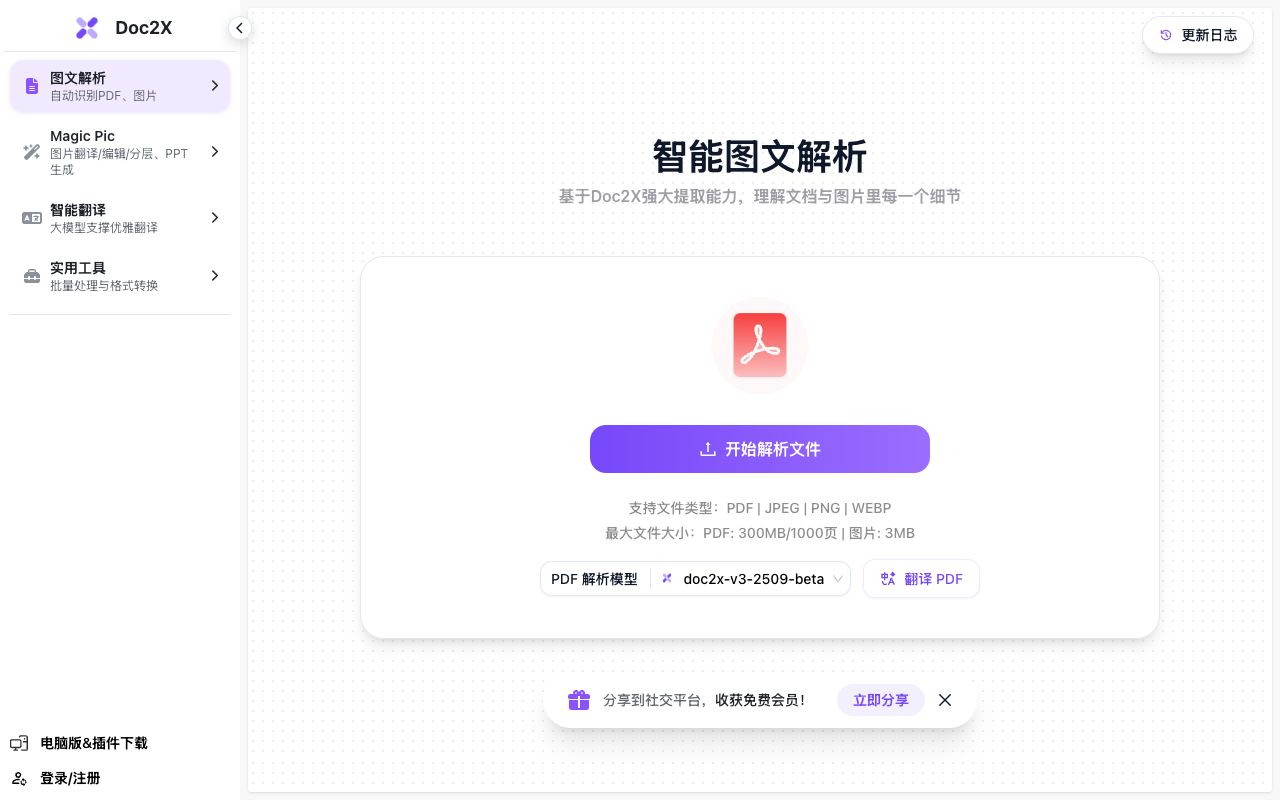Image resolution: width=1280 pixels, height=800 pixels.
Task: Dismiss the share banner with X
Action: [945, 700]
